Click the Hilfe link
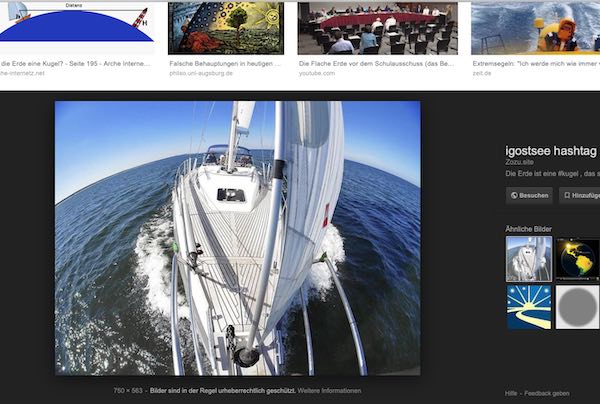This screenshot has width=600, height=404. tap(510, 393)
